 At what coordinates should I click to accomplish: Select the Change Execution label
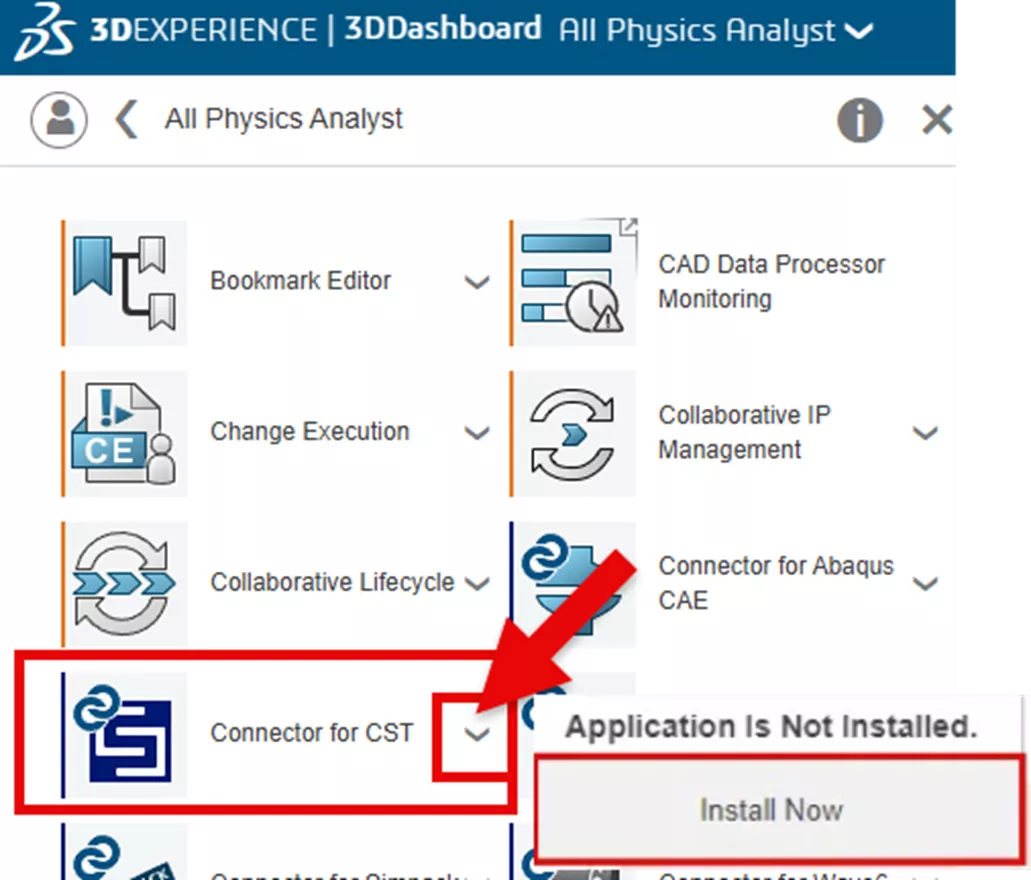point(310,431)
